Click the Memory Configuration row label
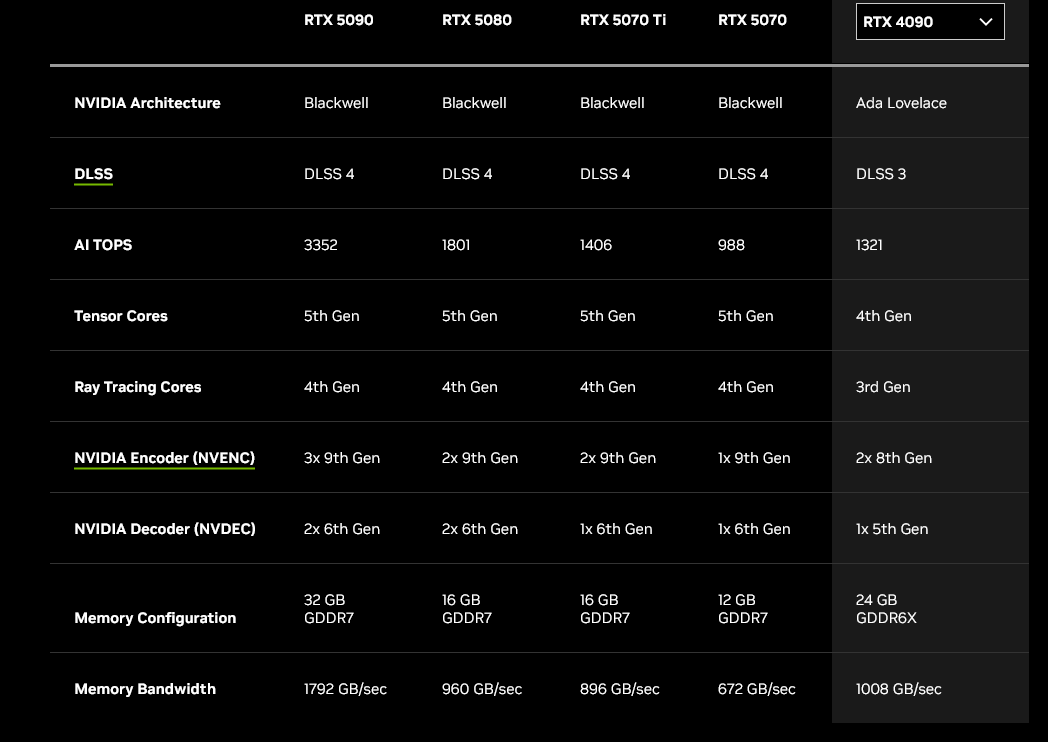 155,618
